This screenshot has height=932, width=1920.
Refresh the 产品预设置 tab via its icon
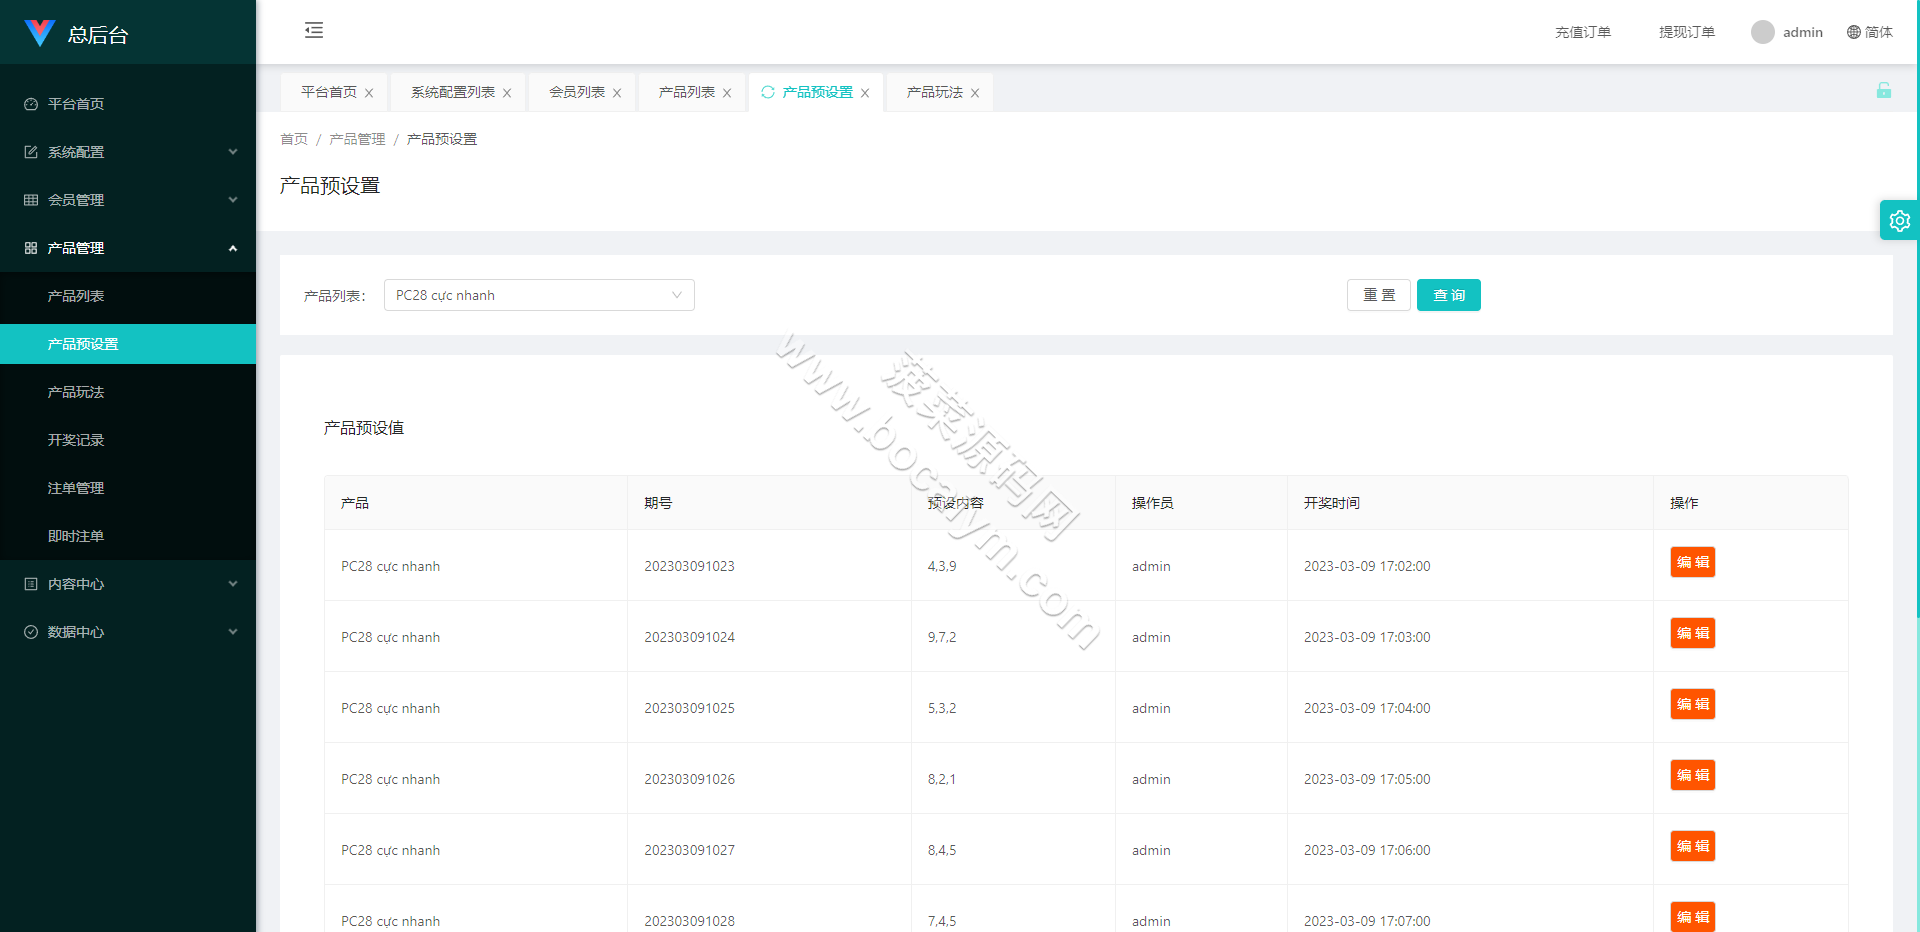pos(768,92)
